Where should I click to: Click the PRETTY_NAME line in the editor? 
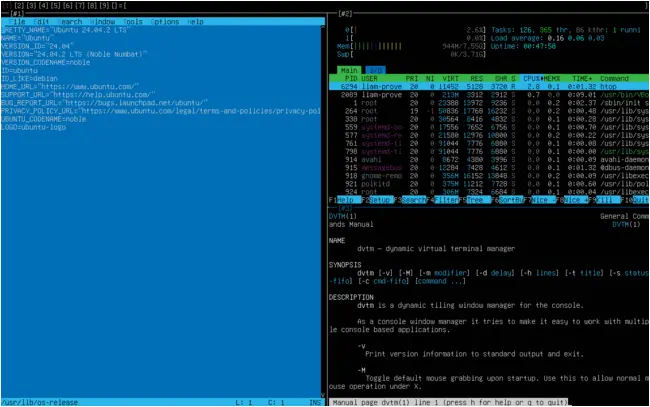pos(66,30)
